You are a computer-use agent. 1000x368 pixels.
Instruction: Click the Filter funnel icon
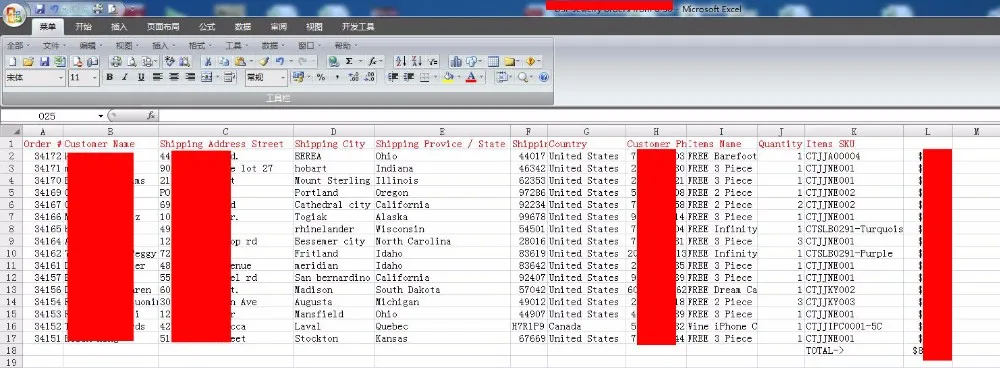click(x=432, y=62)
